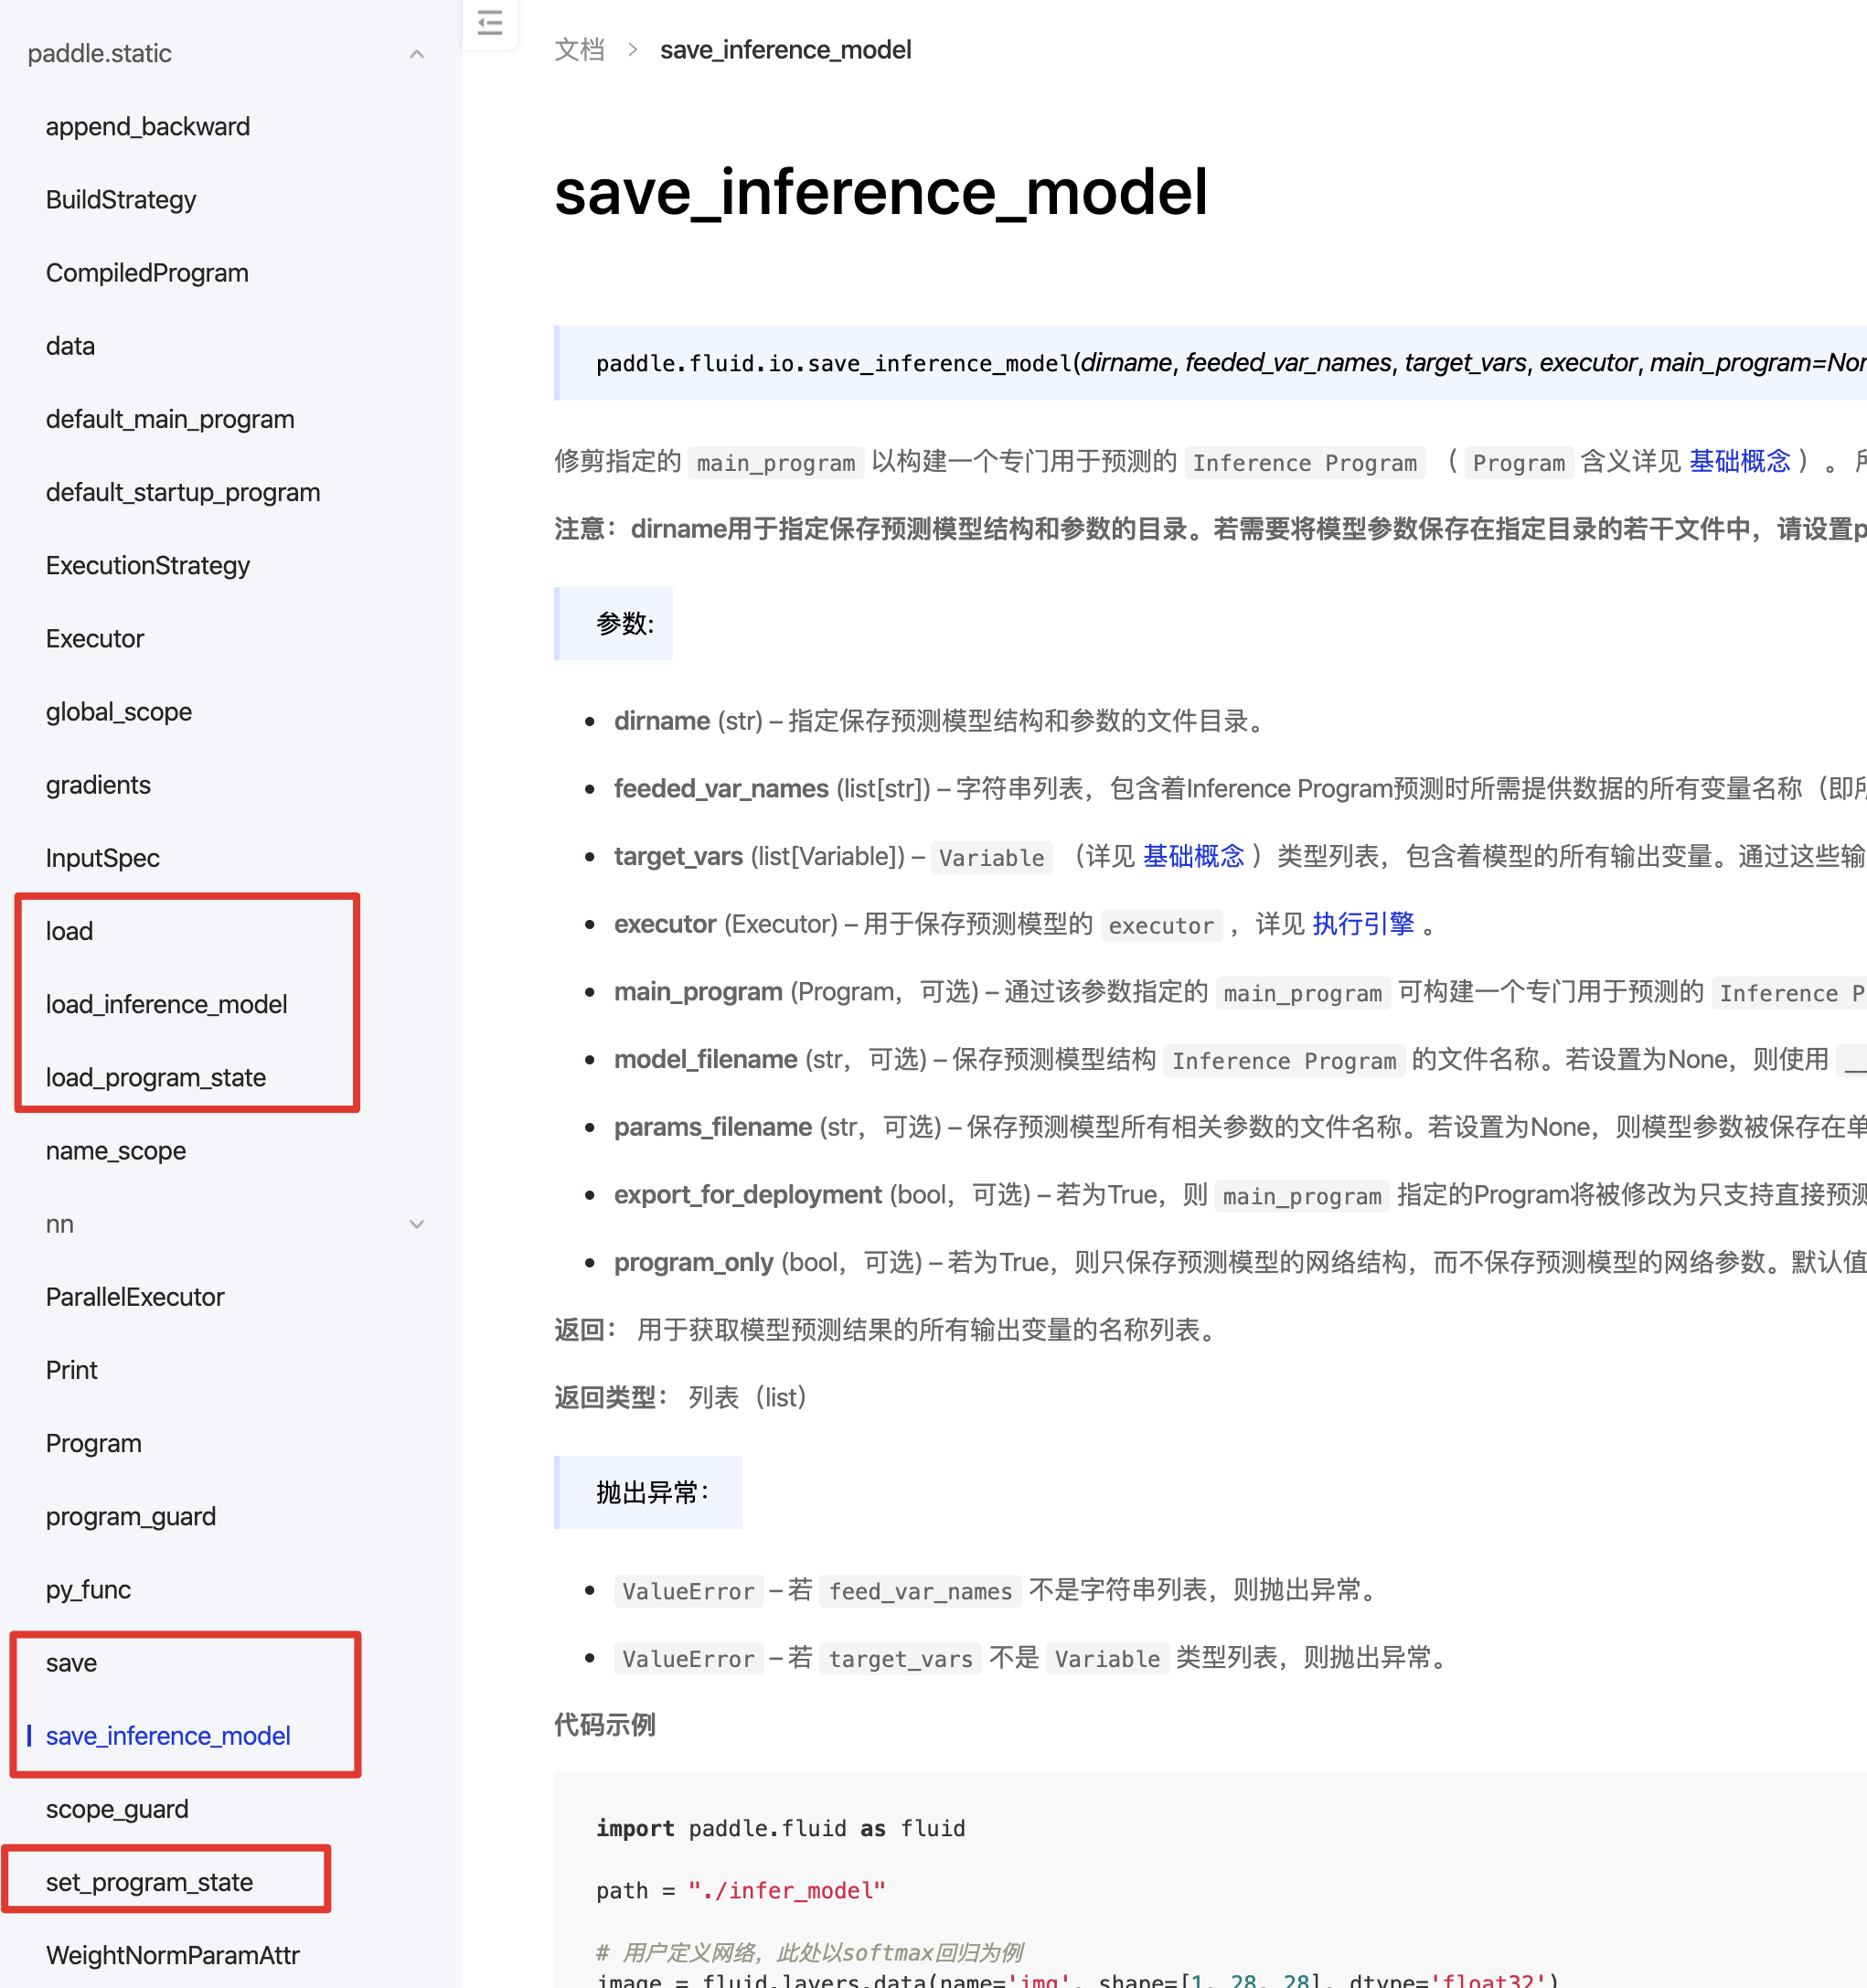
Task: Expand the nn submenu arrow
Action: tap(417, 1224)
